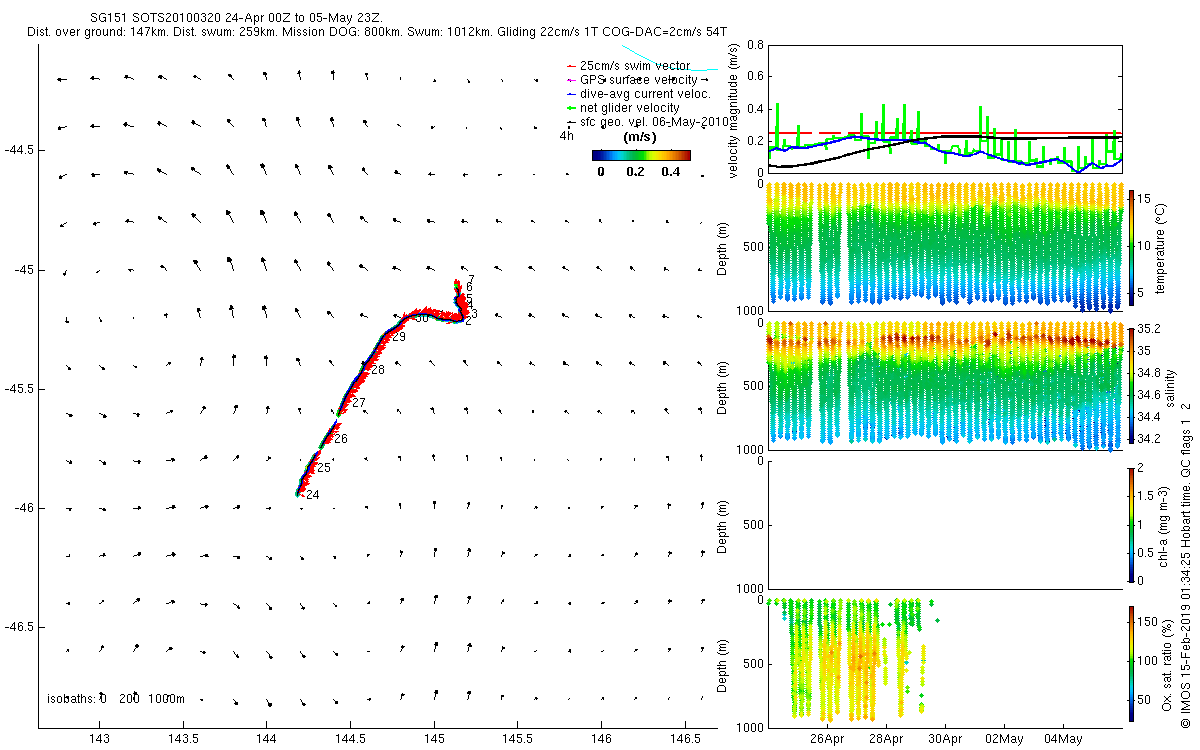
Task: Click inside the empty chl-a depth plot
Action: pos(945,524)
